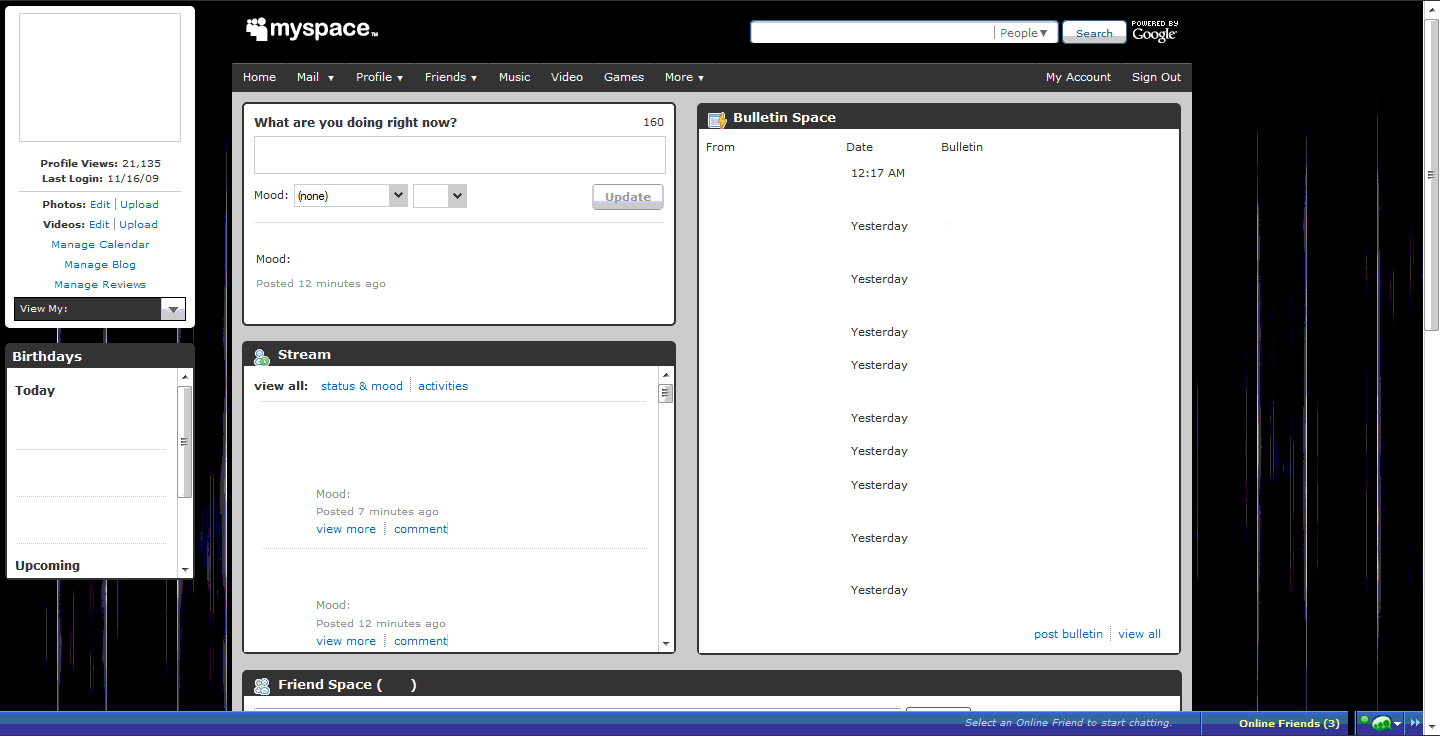Open the small mood emoticon dropdown
Image resolution: width=1440 pixels, height=736 pixels.
(x=440, y=196)
